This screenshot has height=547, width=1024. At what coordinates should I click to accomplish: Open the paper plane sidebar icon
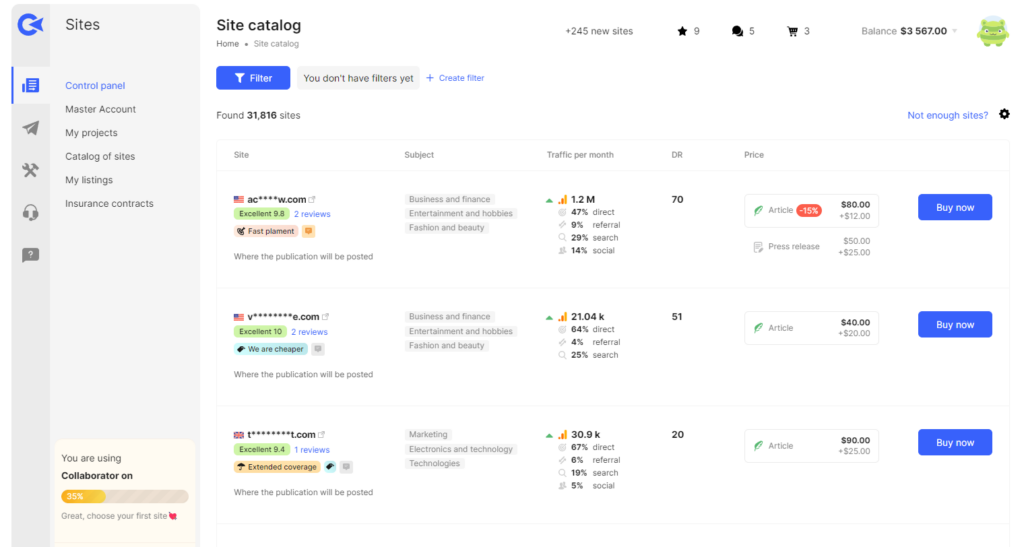coord(30,128)
